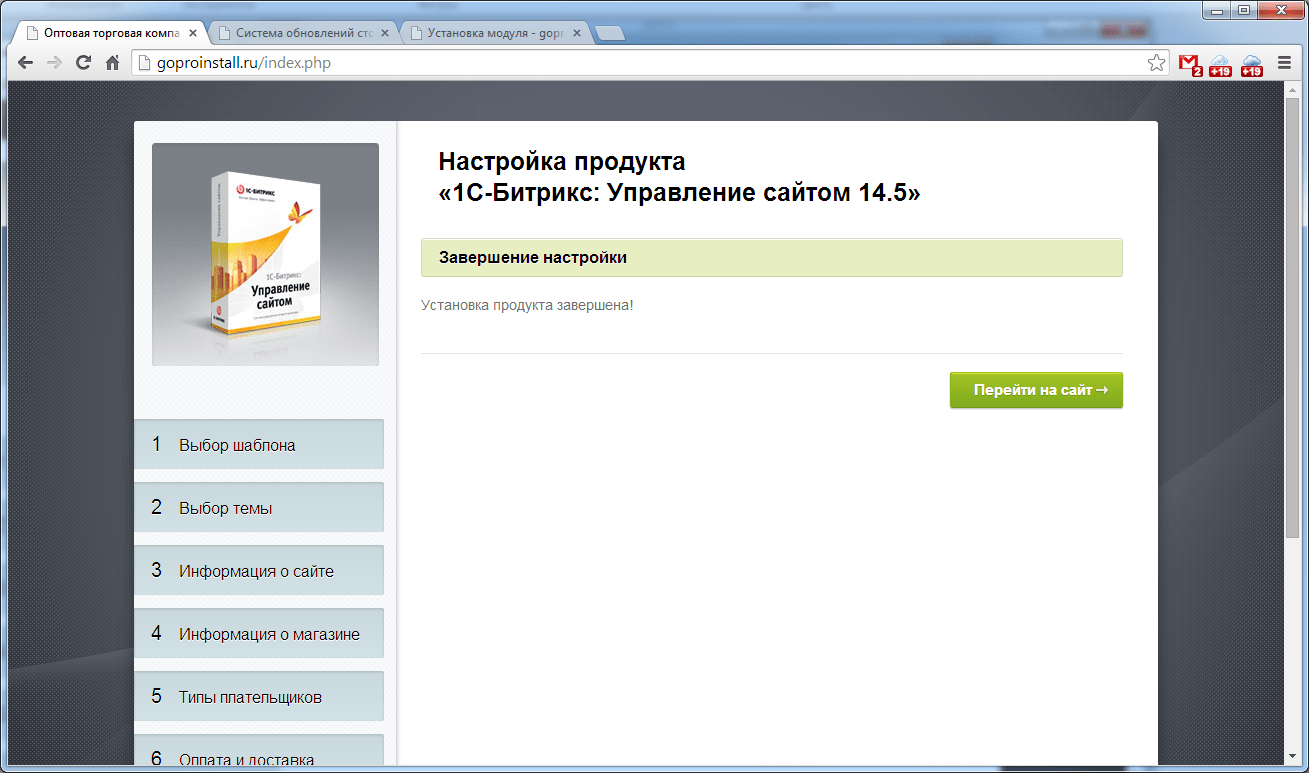Click the 'Завершение настройки' banner
This screenshot has height=773, width=1309.
click(772, 257)
